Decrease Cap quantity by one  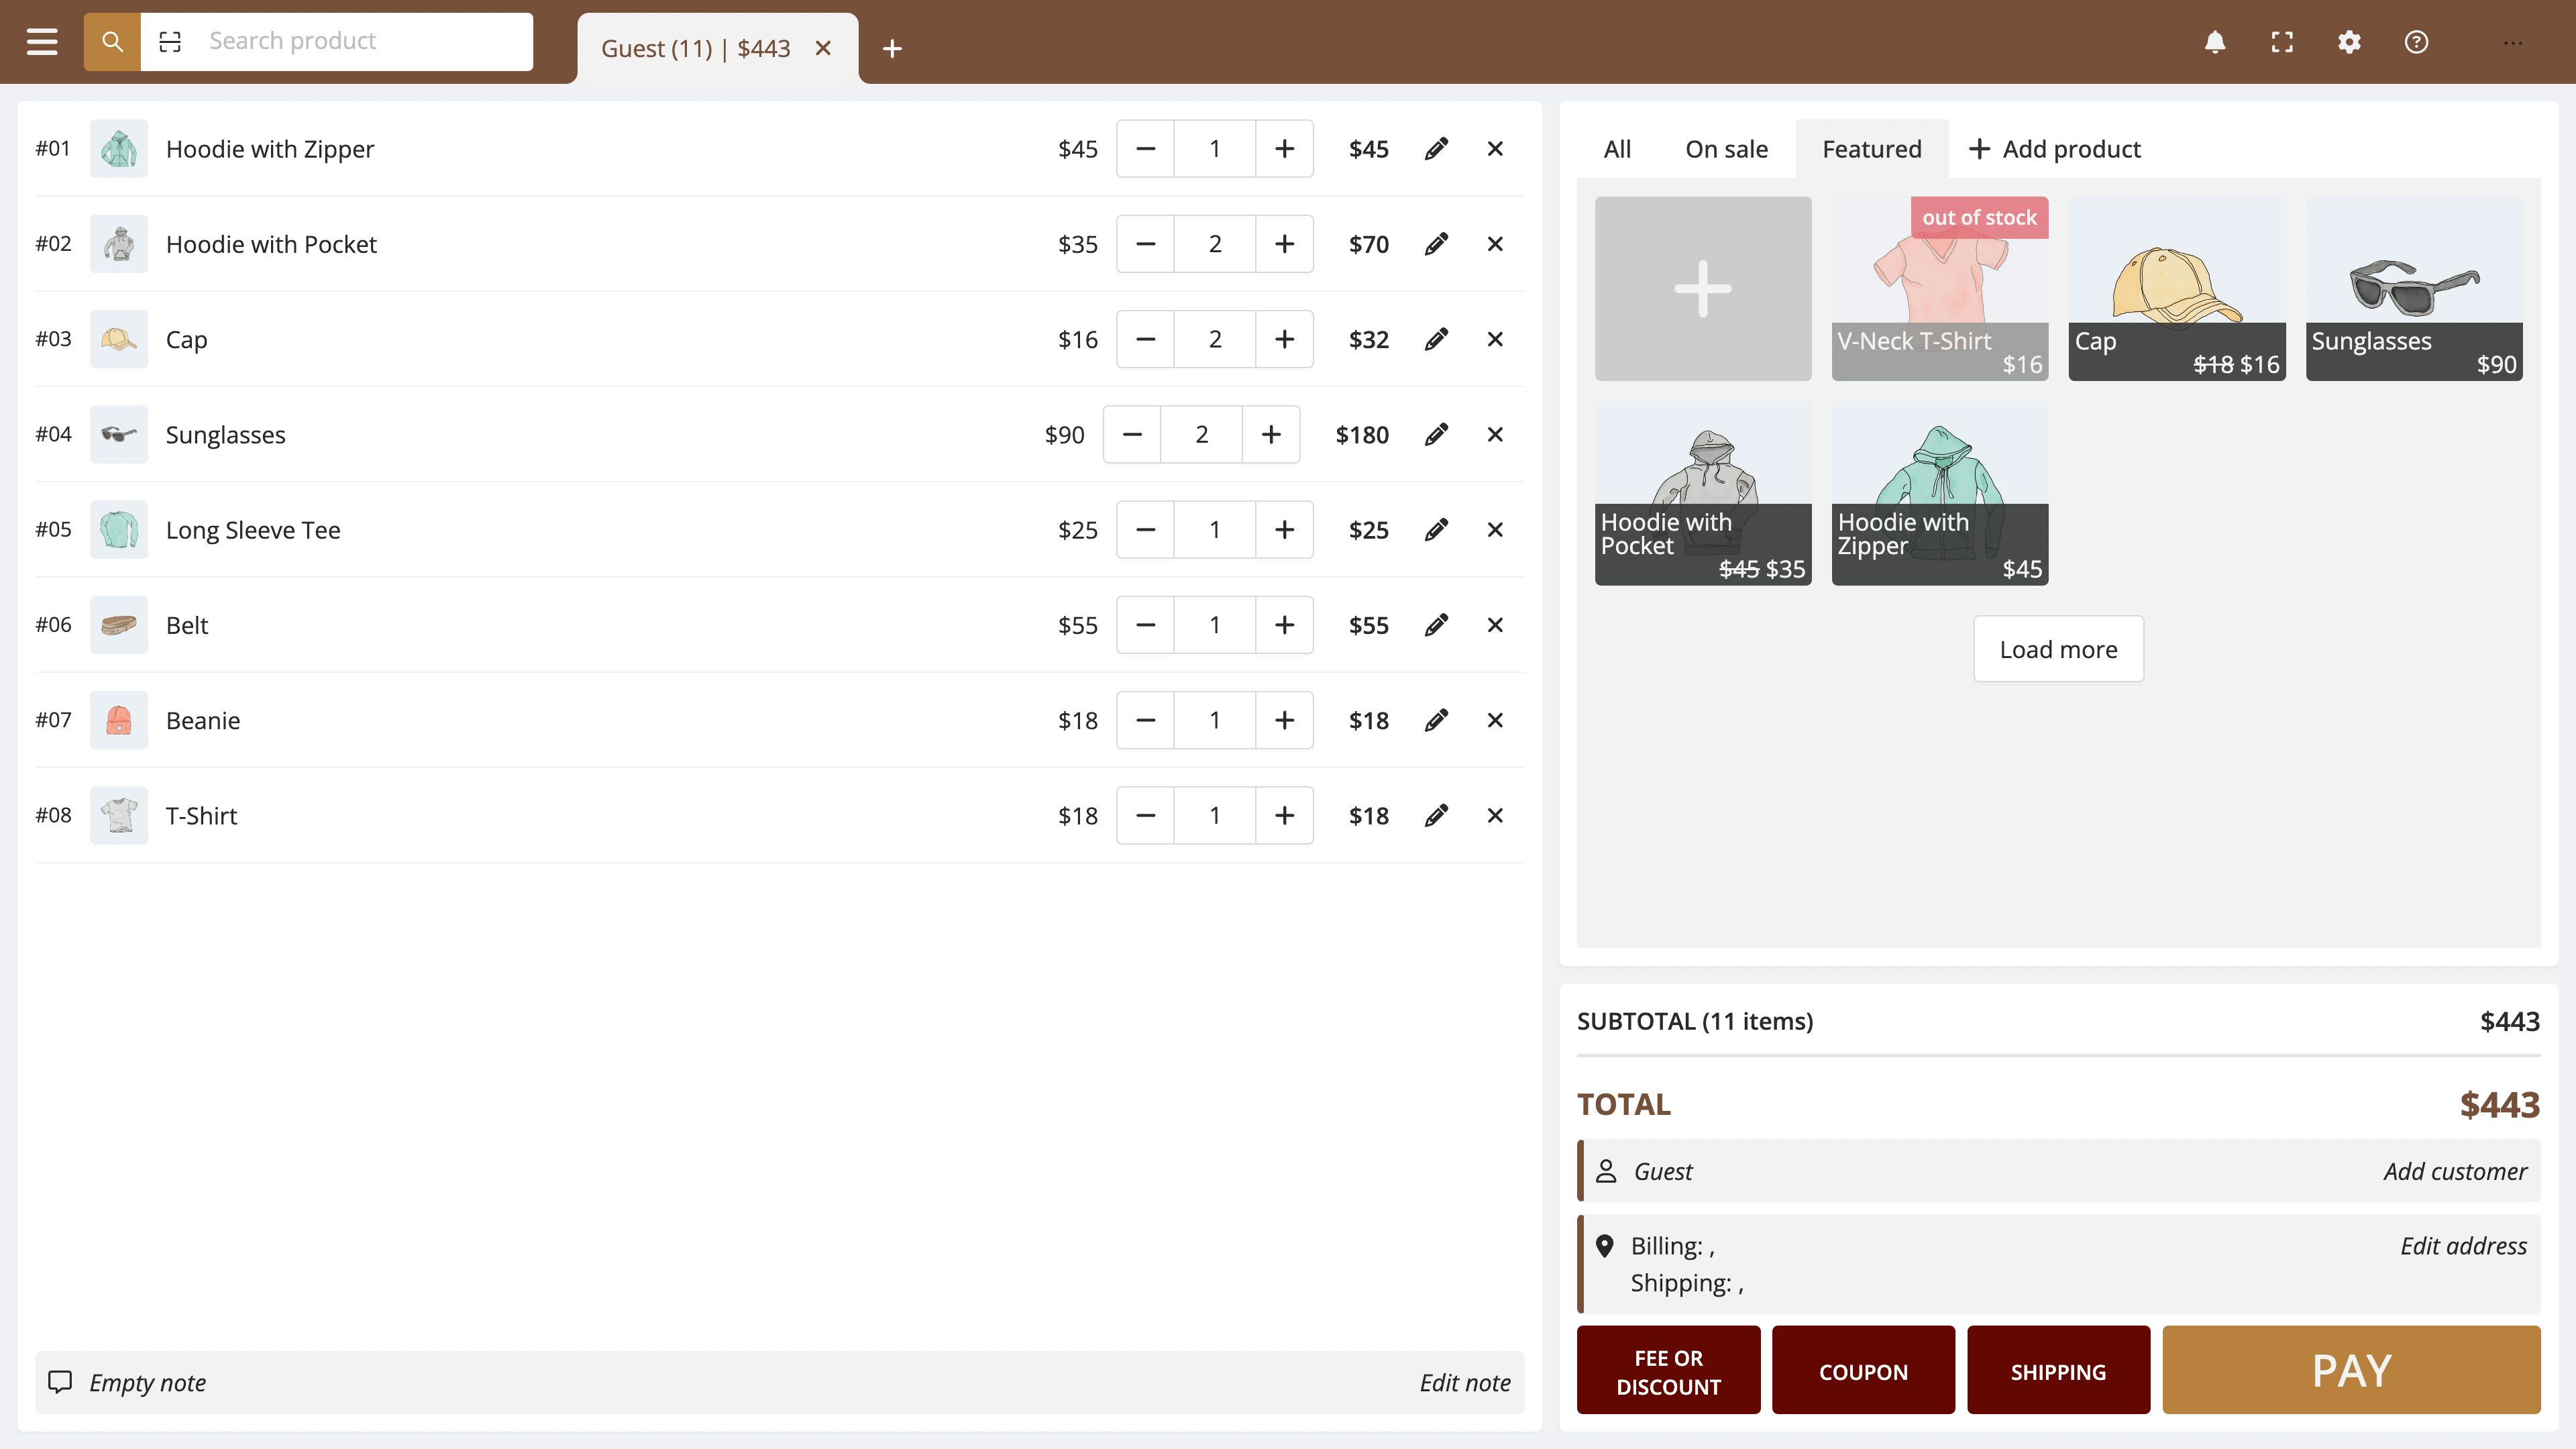point(1146,339)
